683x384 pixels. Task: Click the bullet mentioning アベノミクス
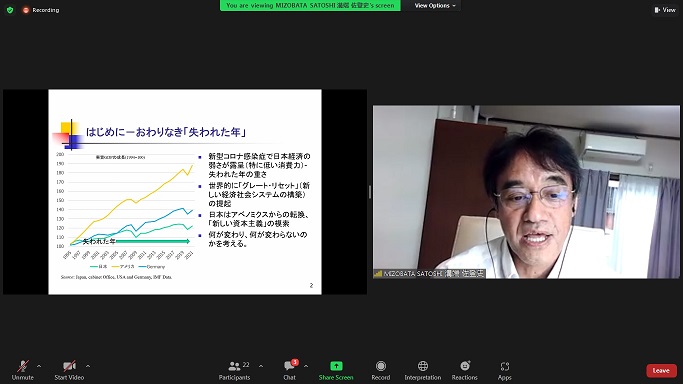(259, 219)
